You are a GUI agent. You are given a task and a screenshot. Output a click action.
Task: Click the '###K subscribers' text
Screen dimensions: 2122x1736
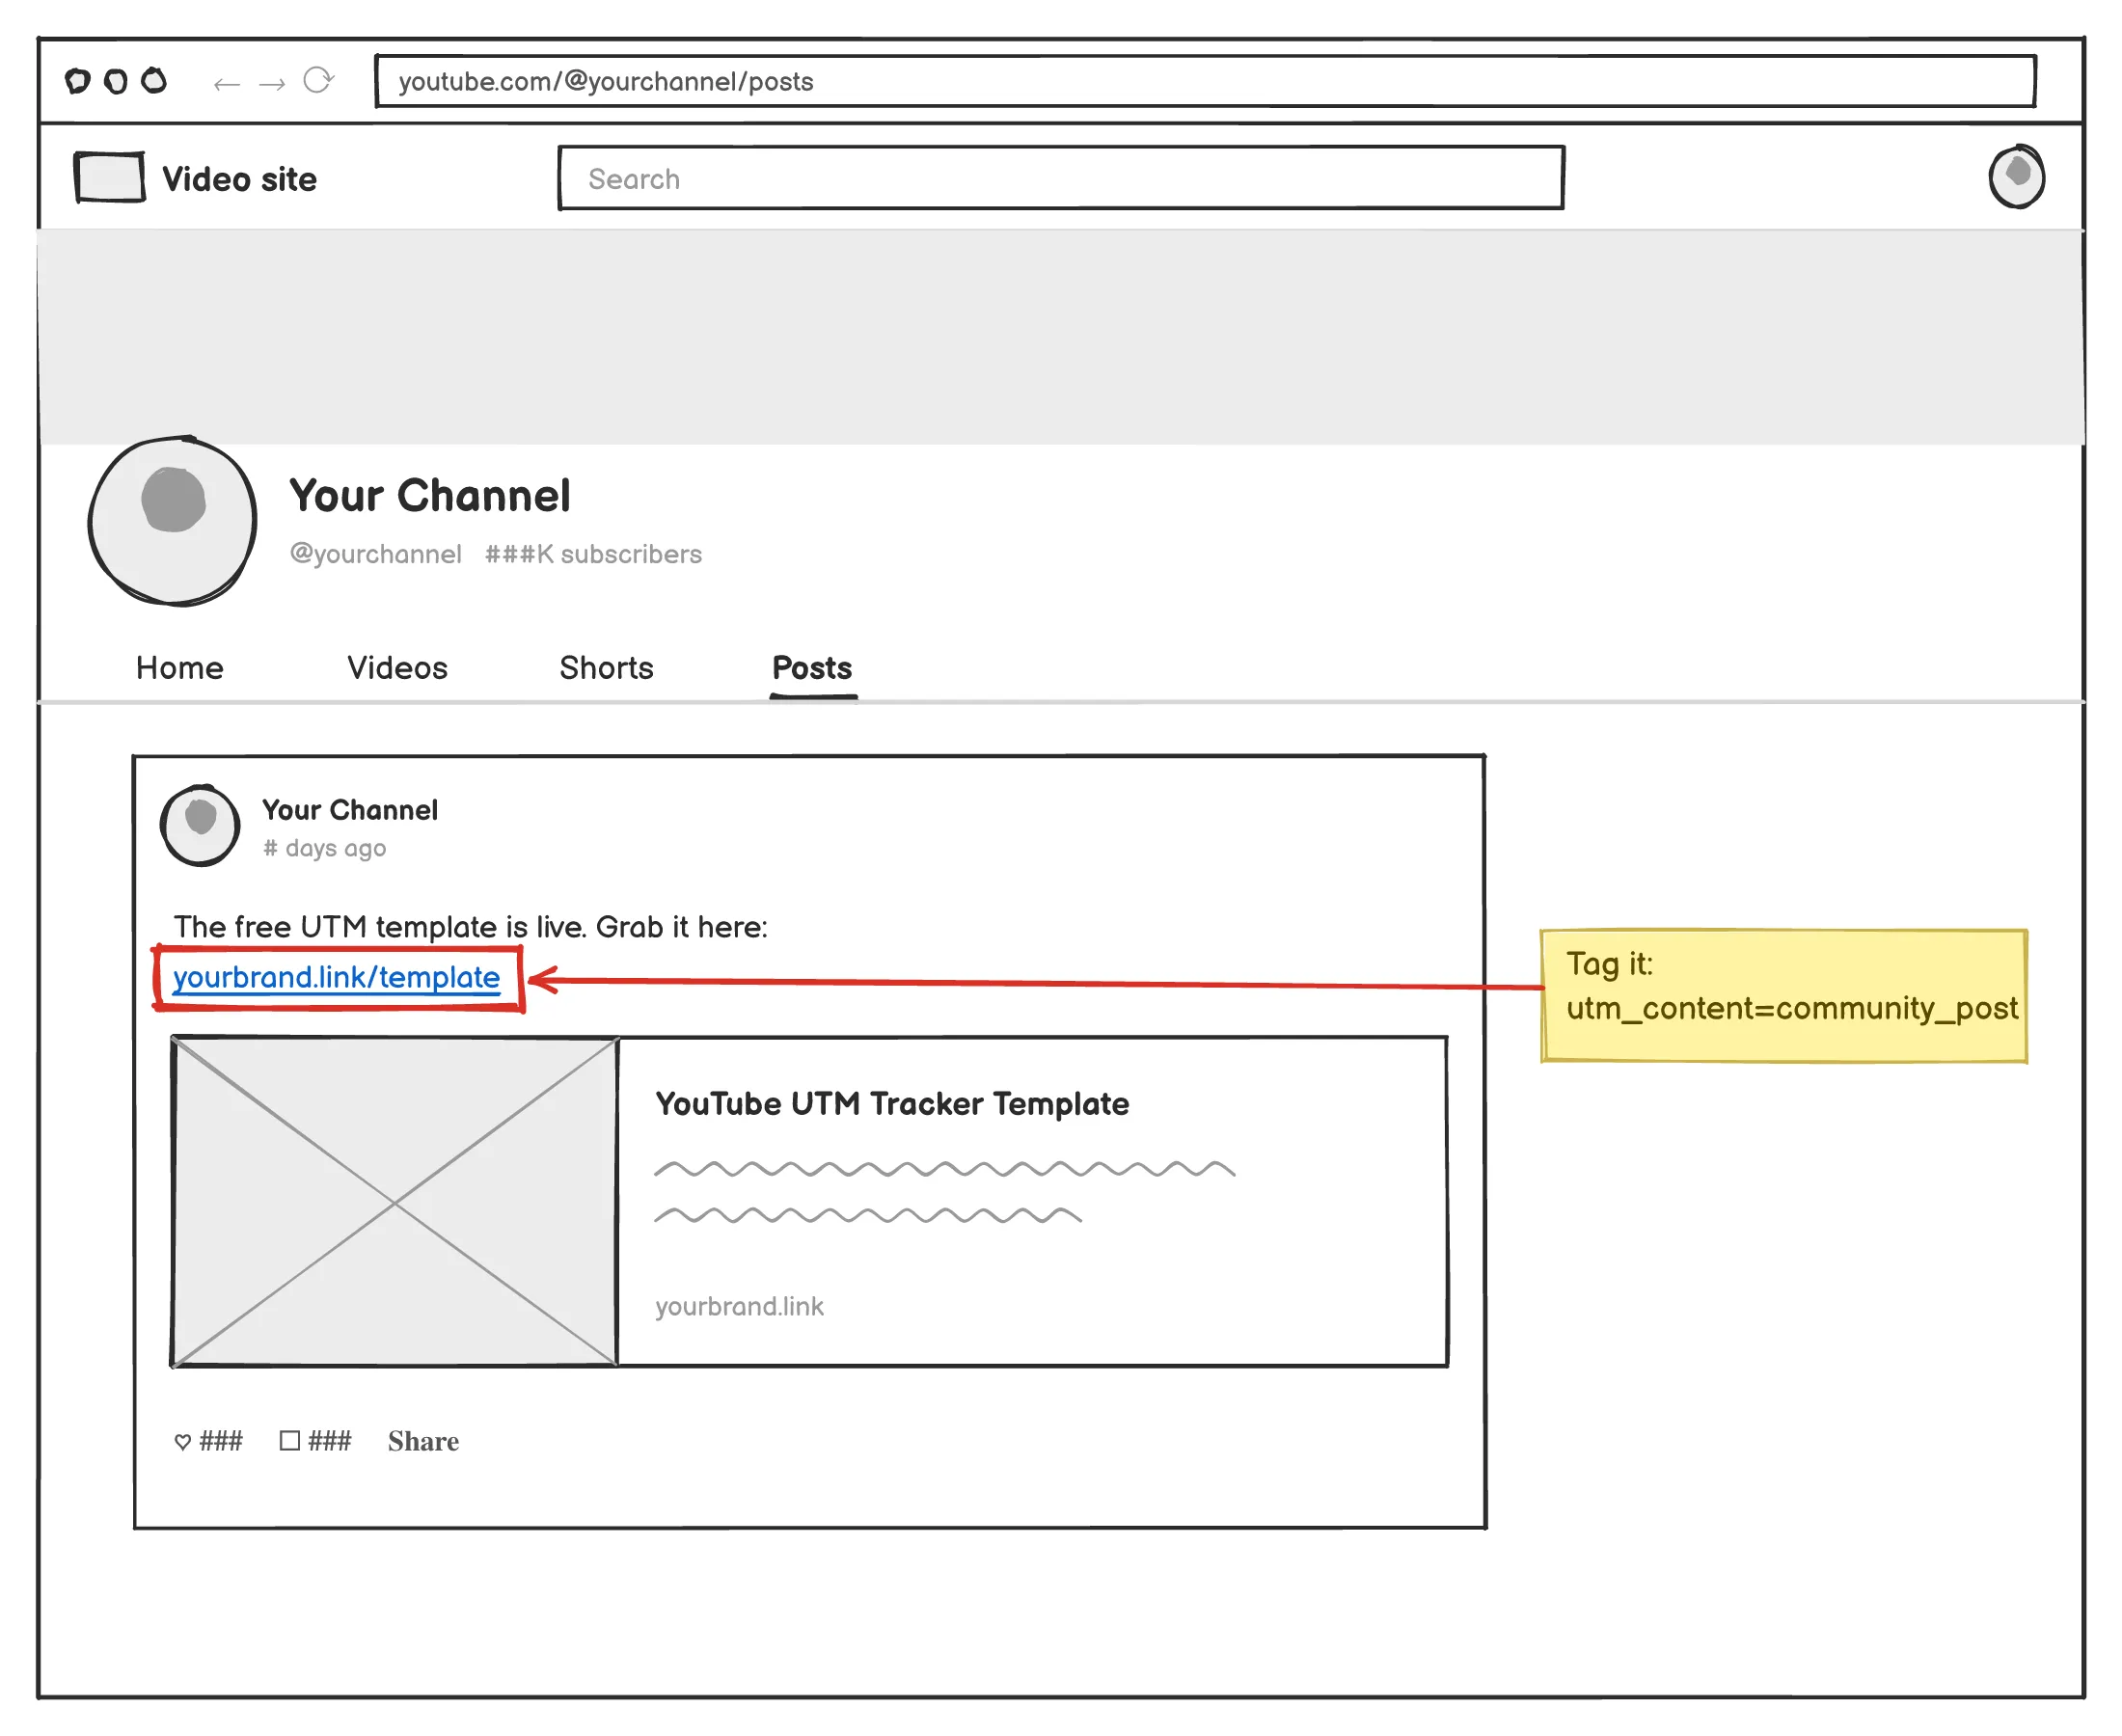click(594, 554)
